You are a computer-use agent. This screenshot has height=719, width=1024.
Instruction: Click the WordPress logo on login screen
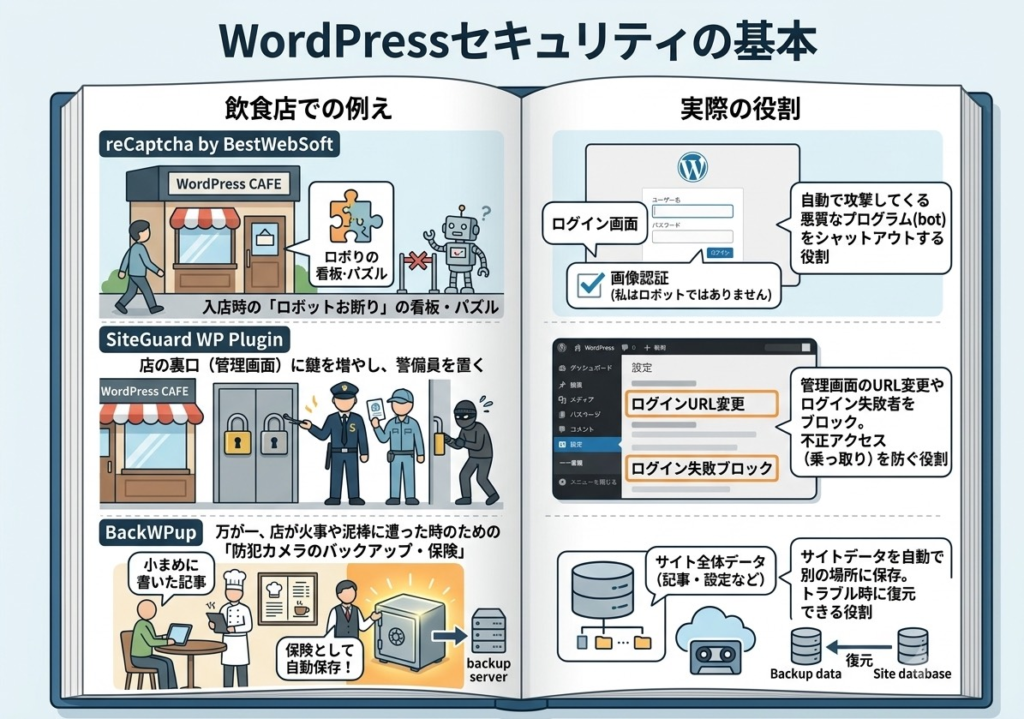693,167
